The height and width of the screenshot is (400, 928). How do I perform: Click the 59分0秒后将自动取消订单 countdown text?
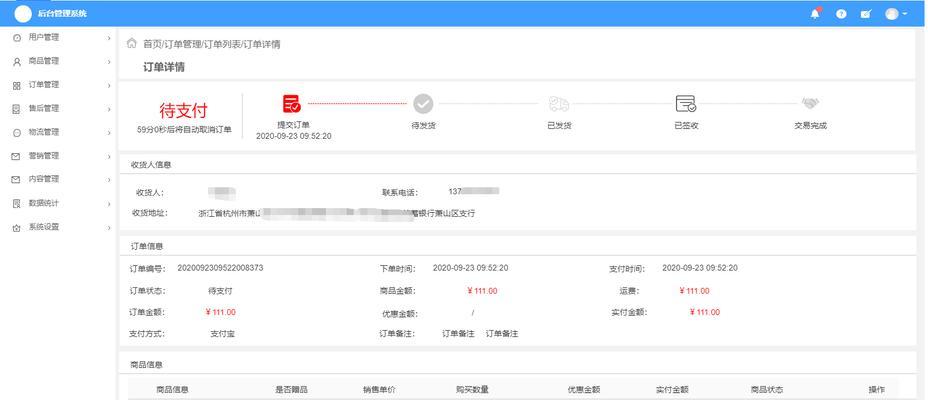pyautogui.click(x=184, y=130)
